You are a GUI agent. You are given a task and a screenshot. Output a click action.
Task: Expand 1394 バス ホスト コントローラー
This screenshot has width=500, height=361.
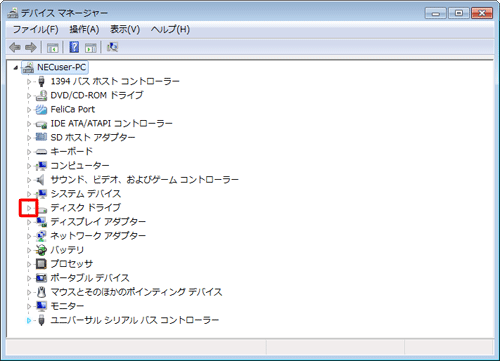point(29,81)
